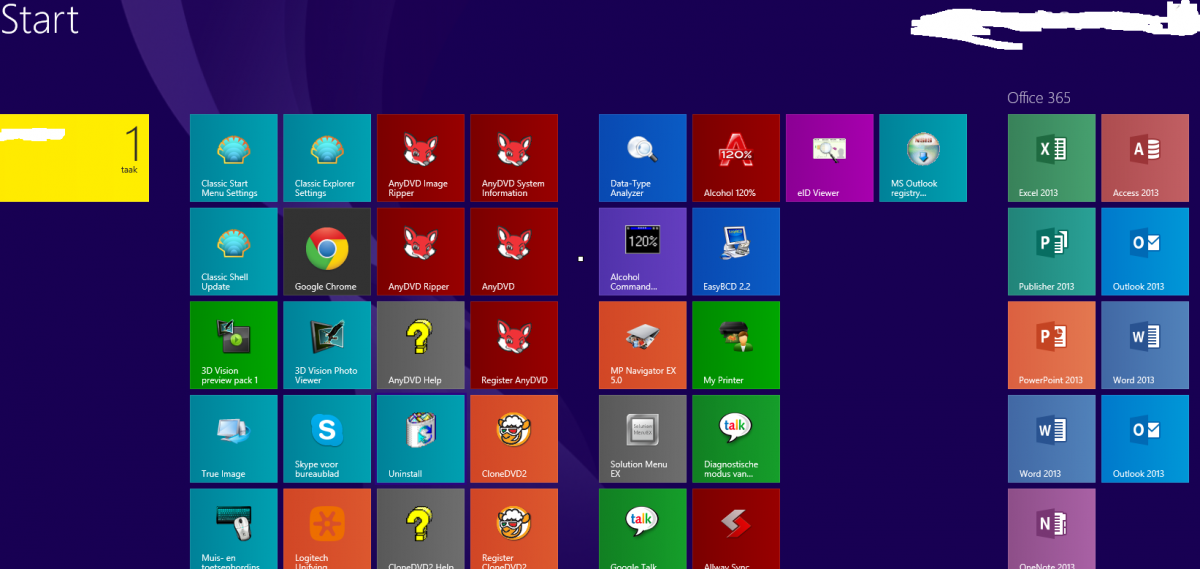The height and width of the screenshot is (569, 1200).
Task: Open AnyDVD System Information tile
Action: 514,158
